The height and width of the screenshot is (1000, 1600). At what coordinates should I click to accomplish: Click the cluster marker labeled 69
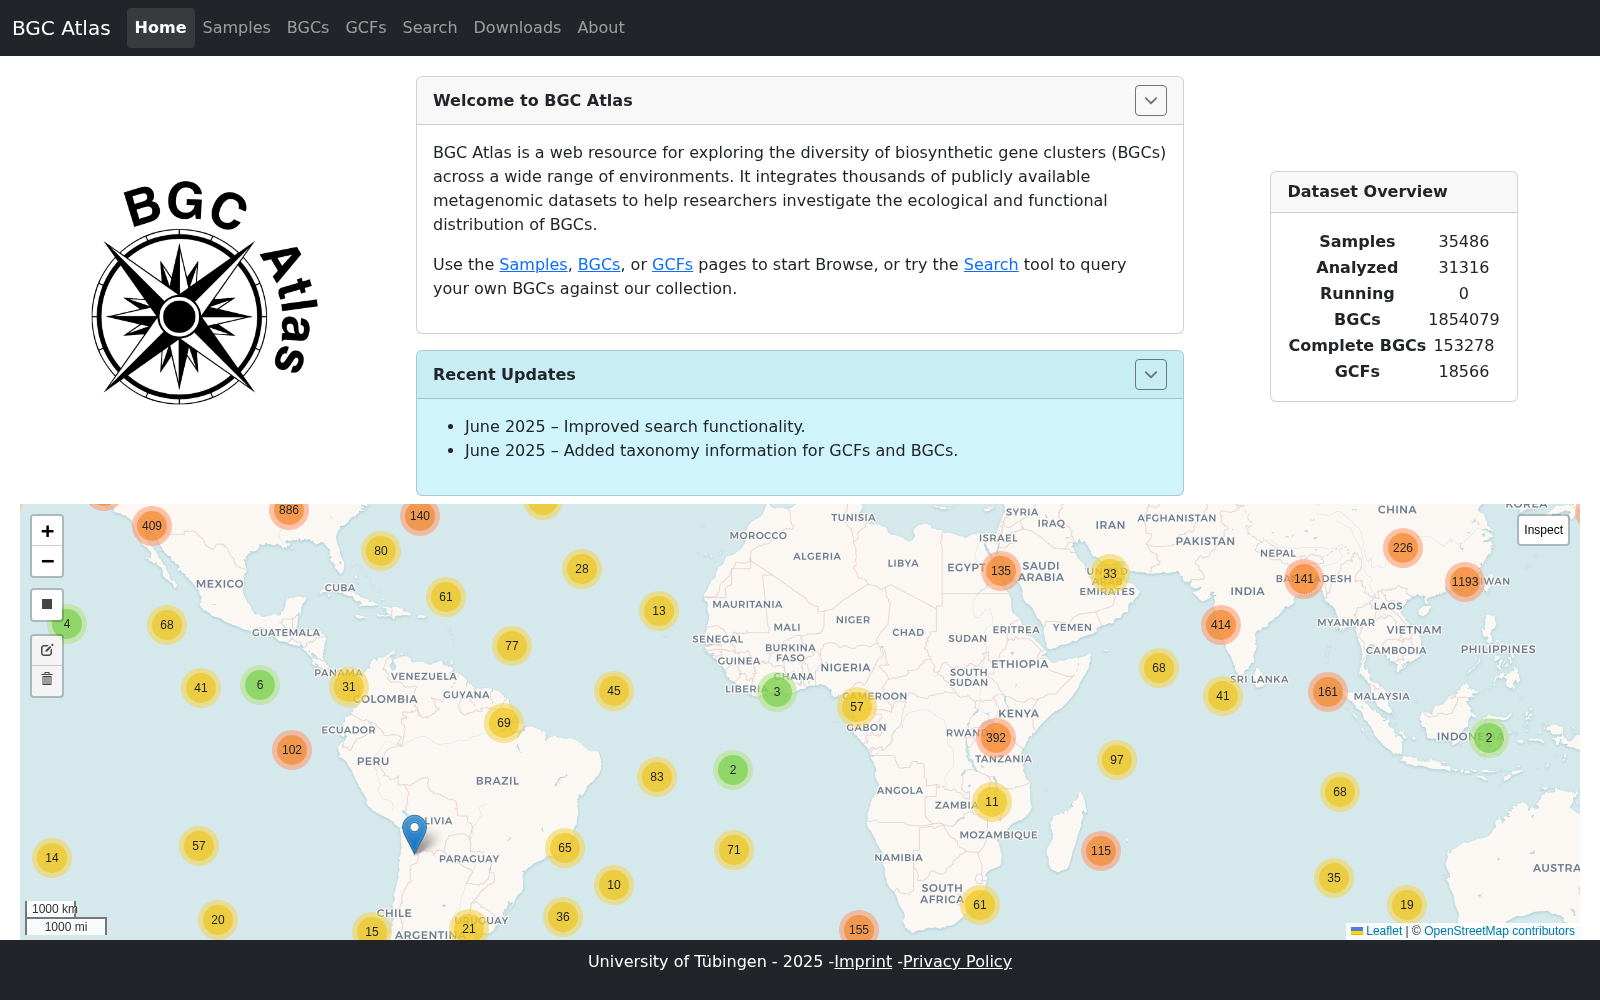click(x=504, y=723)
